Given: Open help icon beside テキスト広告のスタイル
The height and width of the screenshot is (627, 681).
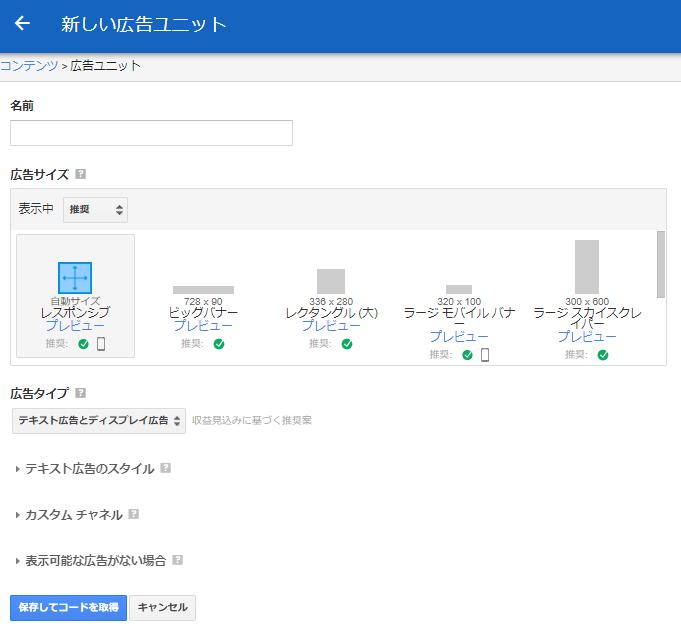Looking at the screenshot, I should point(165,468).
